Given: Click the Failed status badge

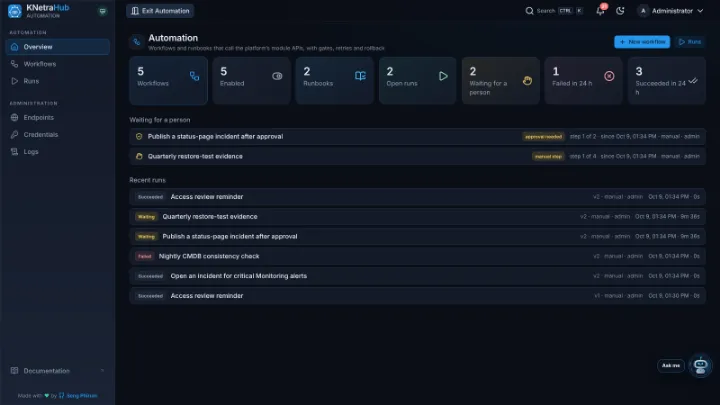Looking at the screenshot, I should (145, 256).
